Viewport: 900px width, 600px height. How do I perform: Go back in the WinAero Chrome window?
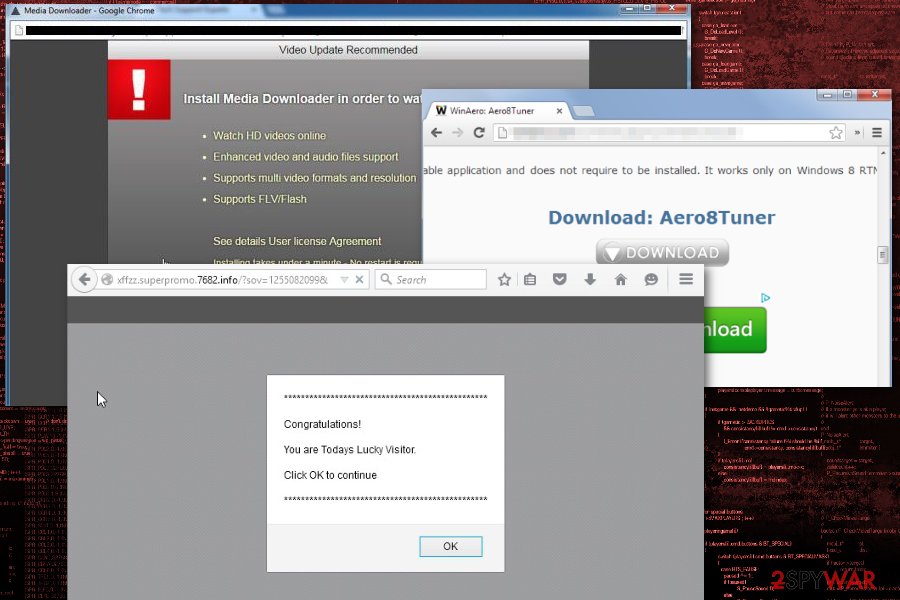[436, 133]
